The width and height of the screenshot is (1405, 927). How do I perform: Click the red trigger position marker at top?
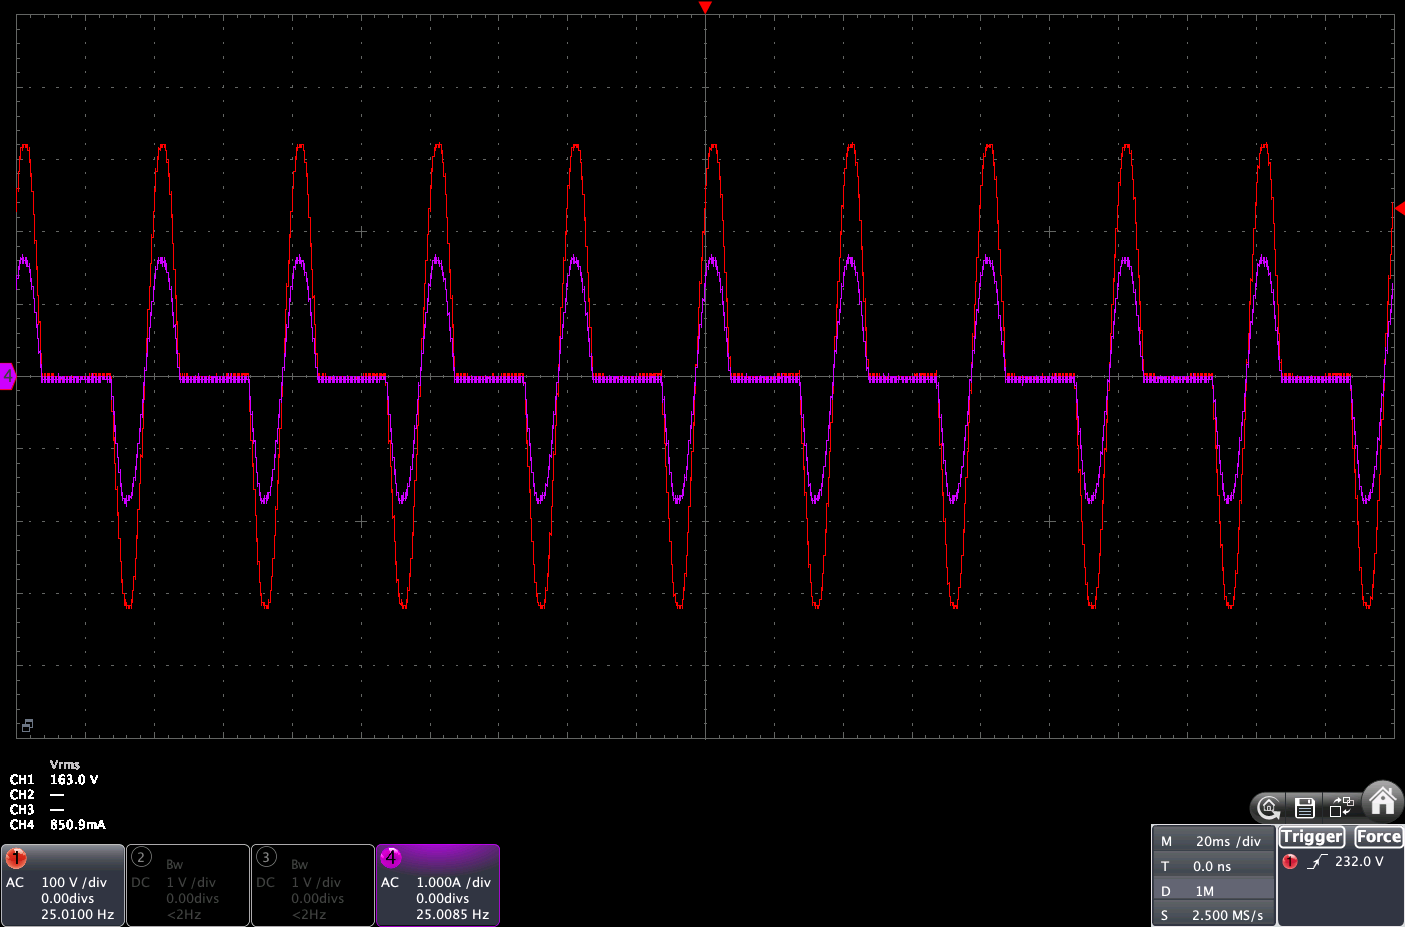705,8
